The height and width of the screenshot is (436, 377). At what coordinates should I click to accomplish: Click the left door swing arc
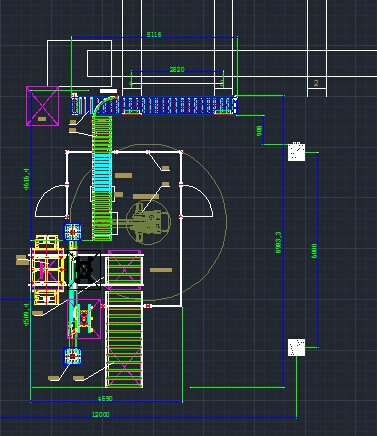(x=51, y=201)
